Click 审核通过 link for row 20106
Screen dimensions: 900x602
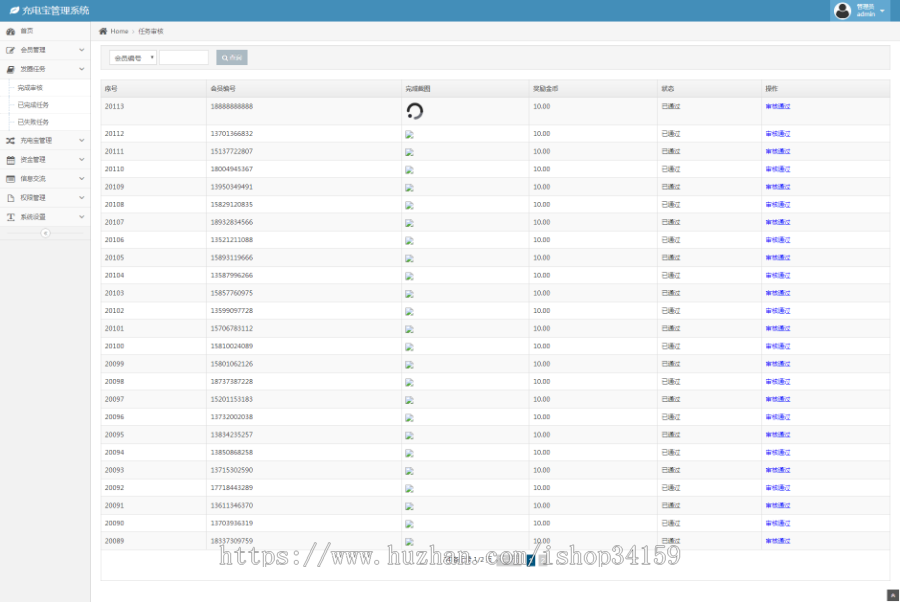[x=778, y=240]
